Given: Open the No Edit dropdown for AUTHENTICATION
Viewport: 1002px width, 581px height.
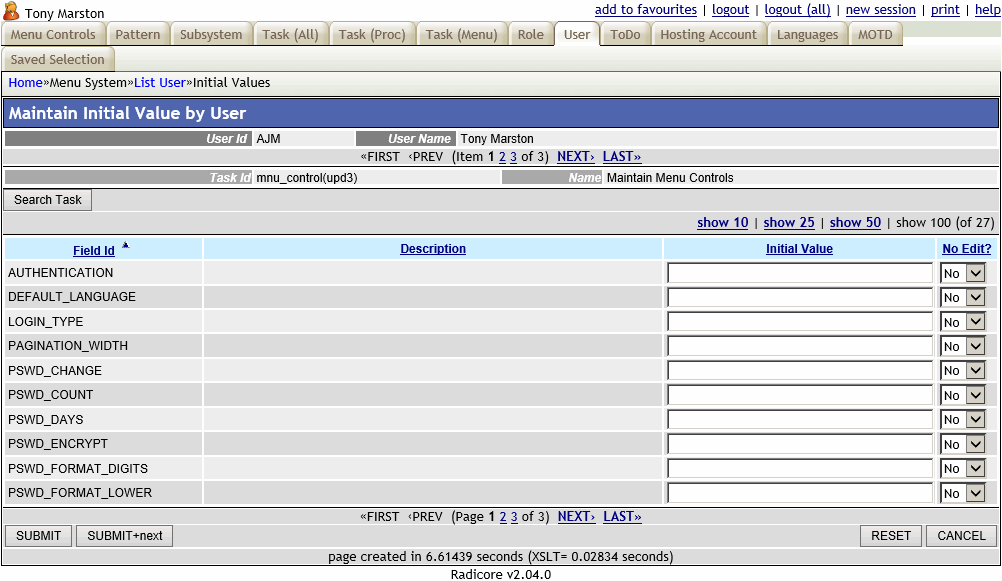Looking at the screenshot, I should click(961, 272).
